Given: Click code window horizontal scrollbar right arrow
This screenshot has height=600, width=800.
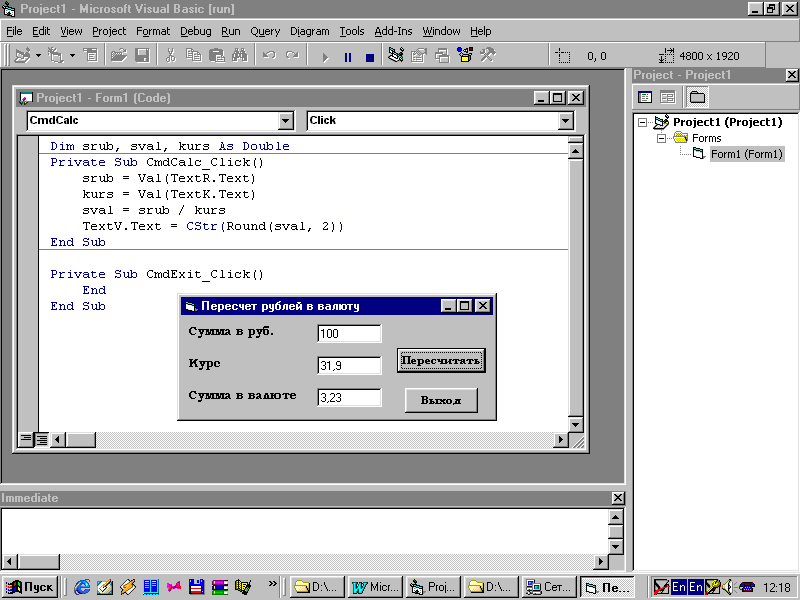Looking at the screenshot, I should 561,439.
